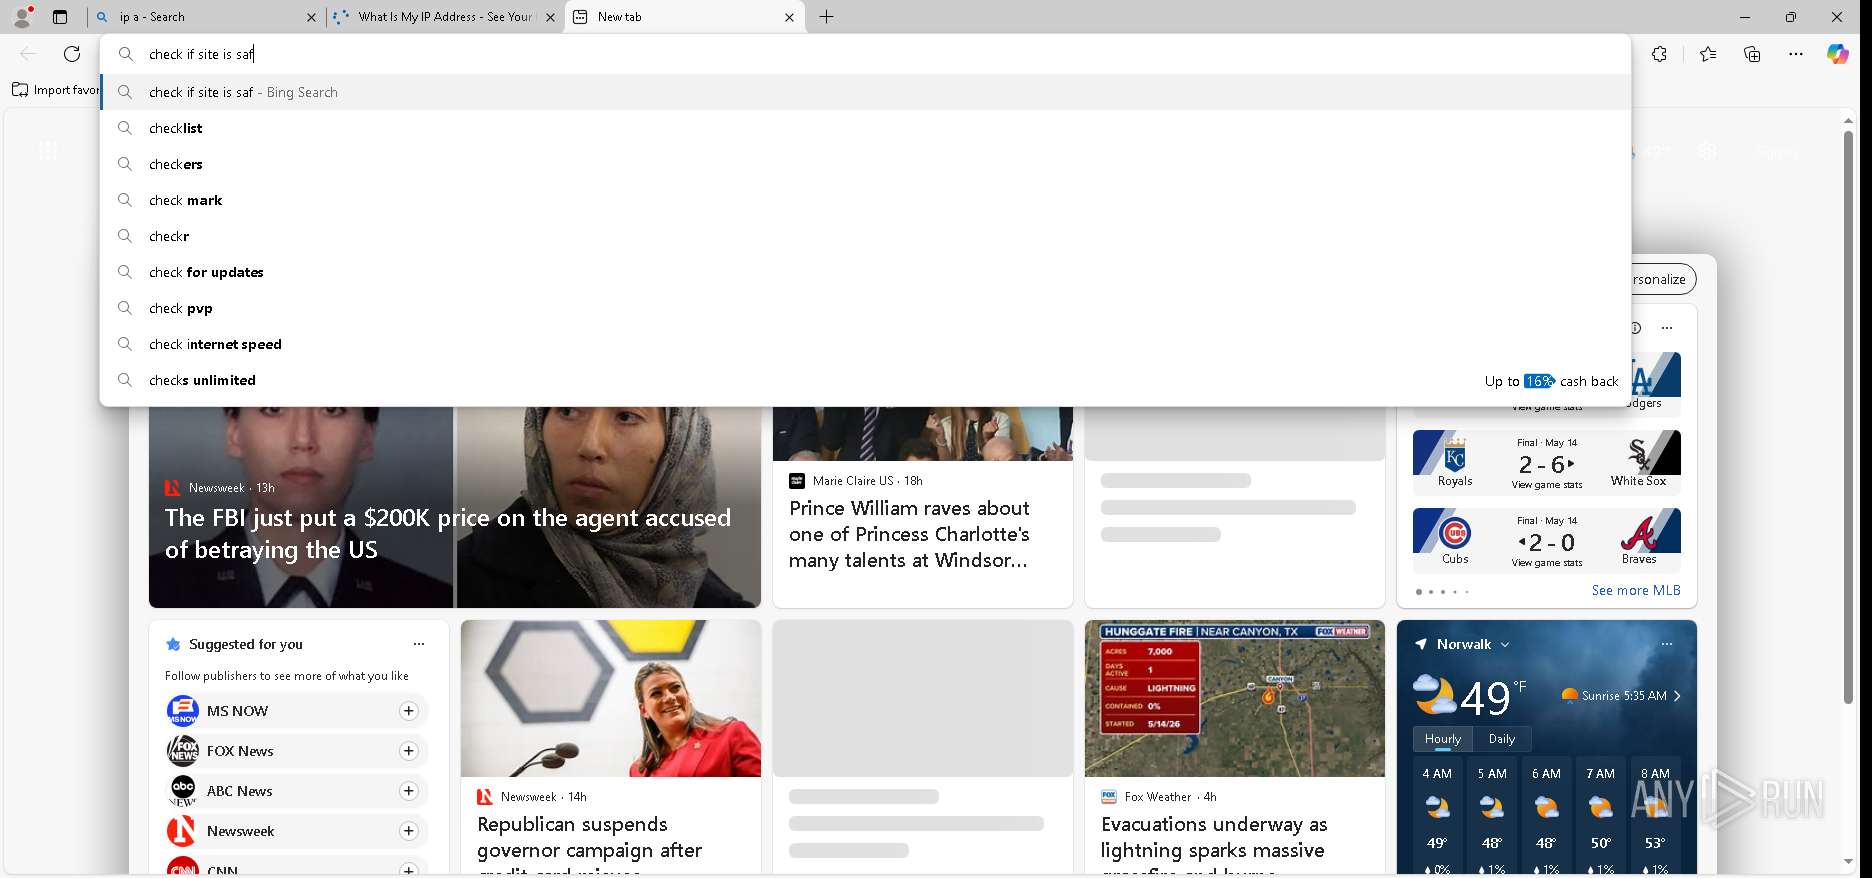Close the 'ip a - Search' tab
This screenshot has width=1872, height=878.
click(311, 17)
